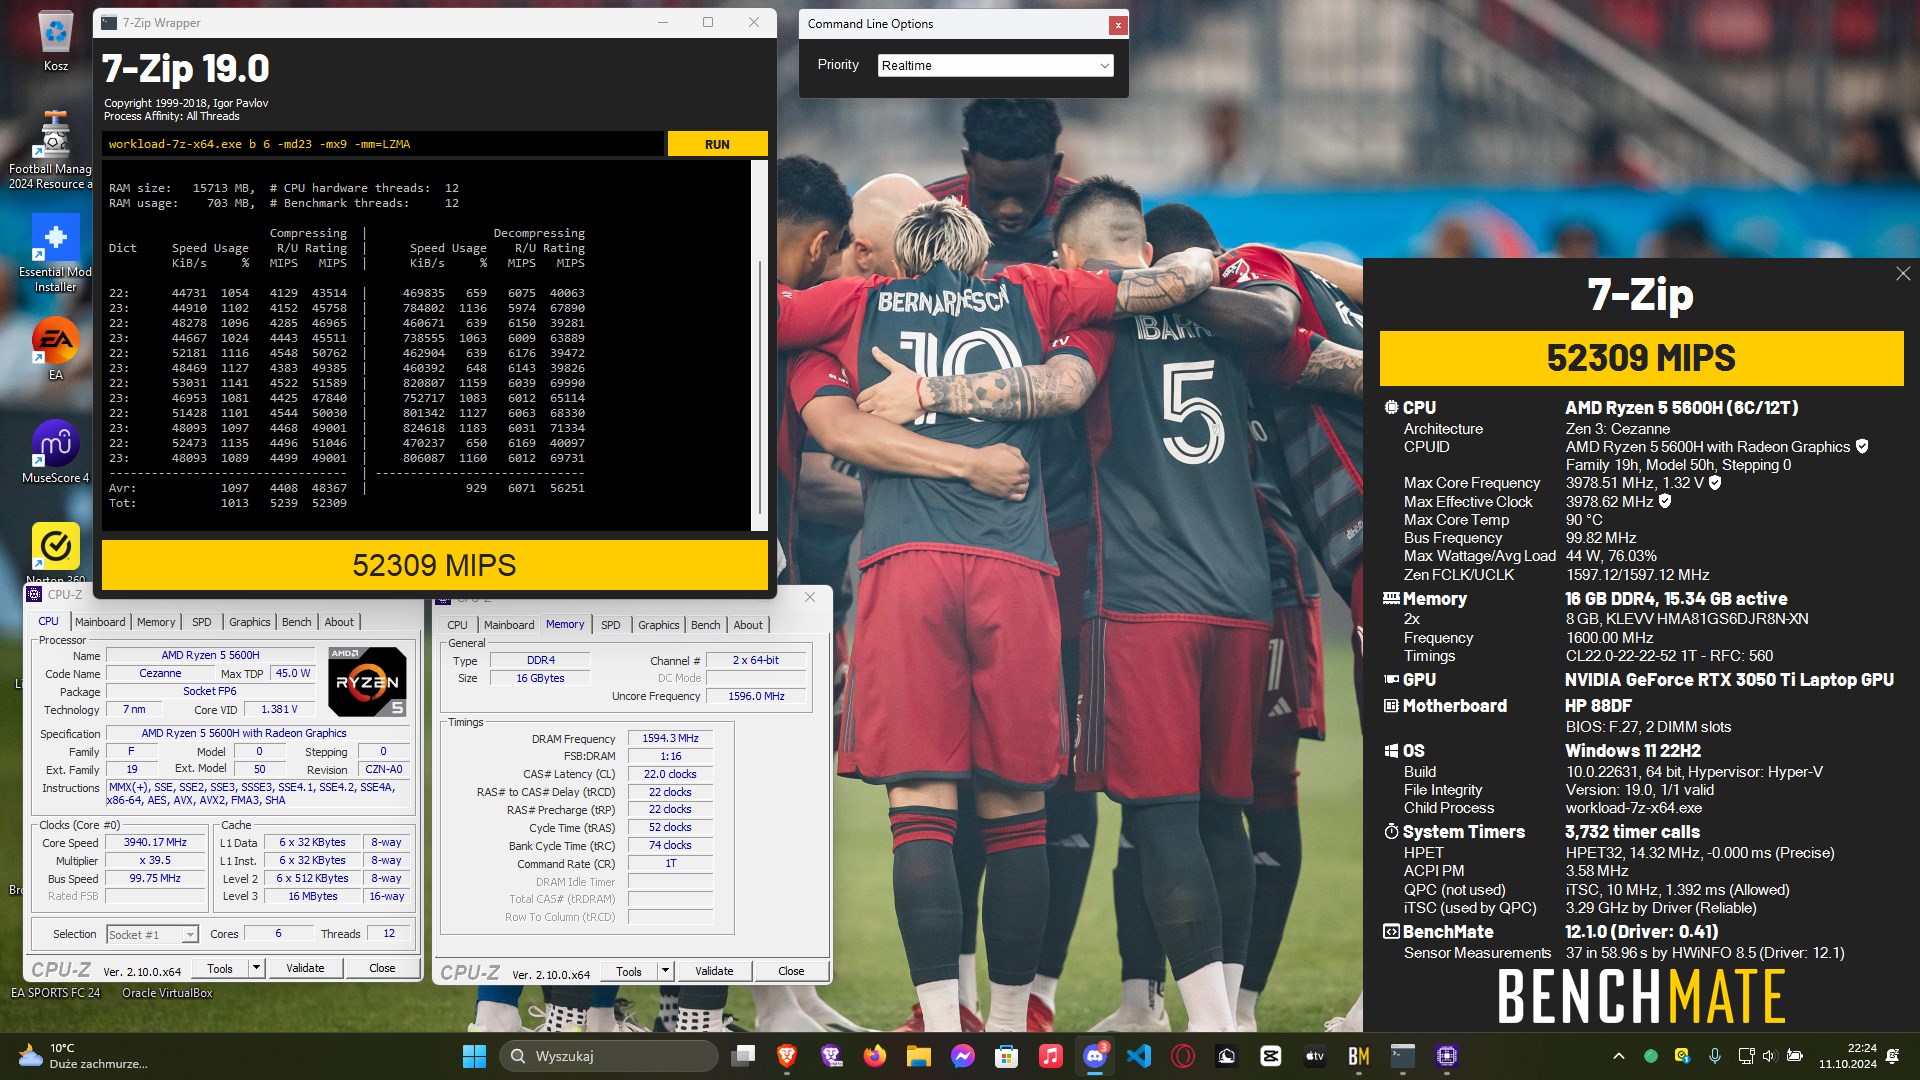Launch Brave Nightly from the taskbar

click(831, 1056)
